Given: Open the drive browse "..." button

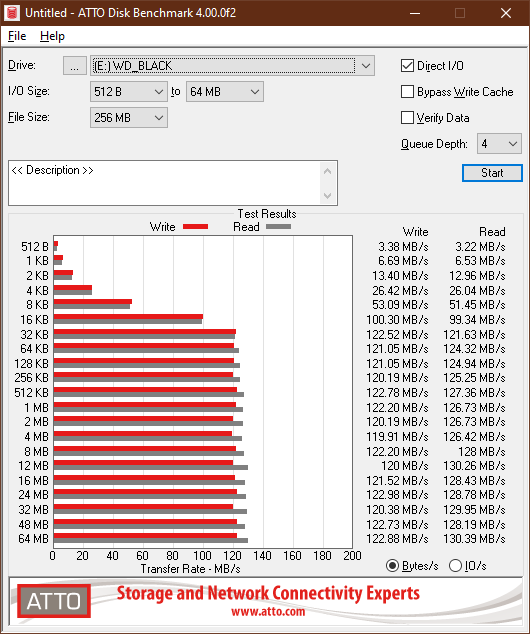Looking at the screenshot, I should point(74,66).
